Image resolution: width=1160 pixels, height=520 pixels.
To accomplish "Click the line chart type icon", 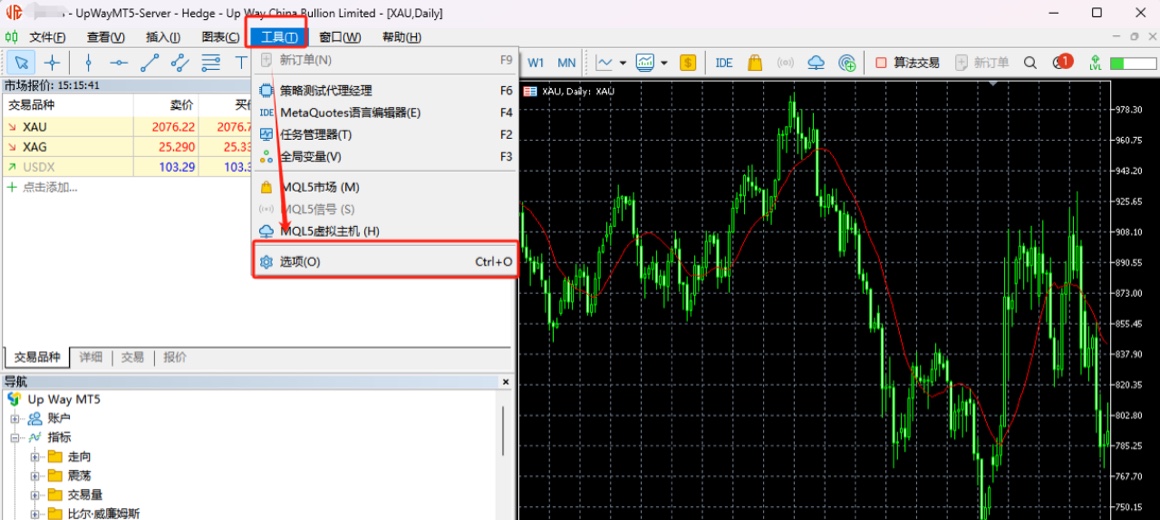I will coord(604,63).
